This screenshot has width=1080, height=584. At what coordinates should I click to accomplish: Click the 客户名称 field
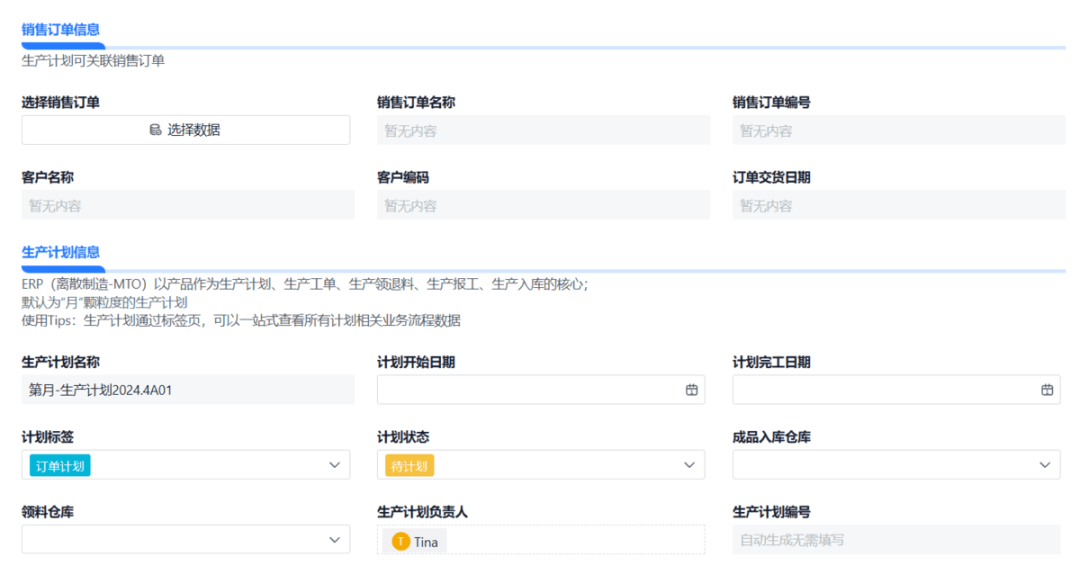click(x=188, y=205)
